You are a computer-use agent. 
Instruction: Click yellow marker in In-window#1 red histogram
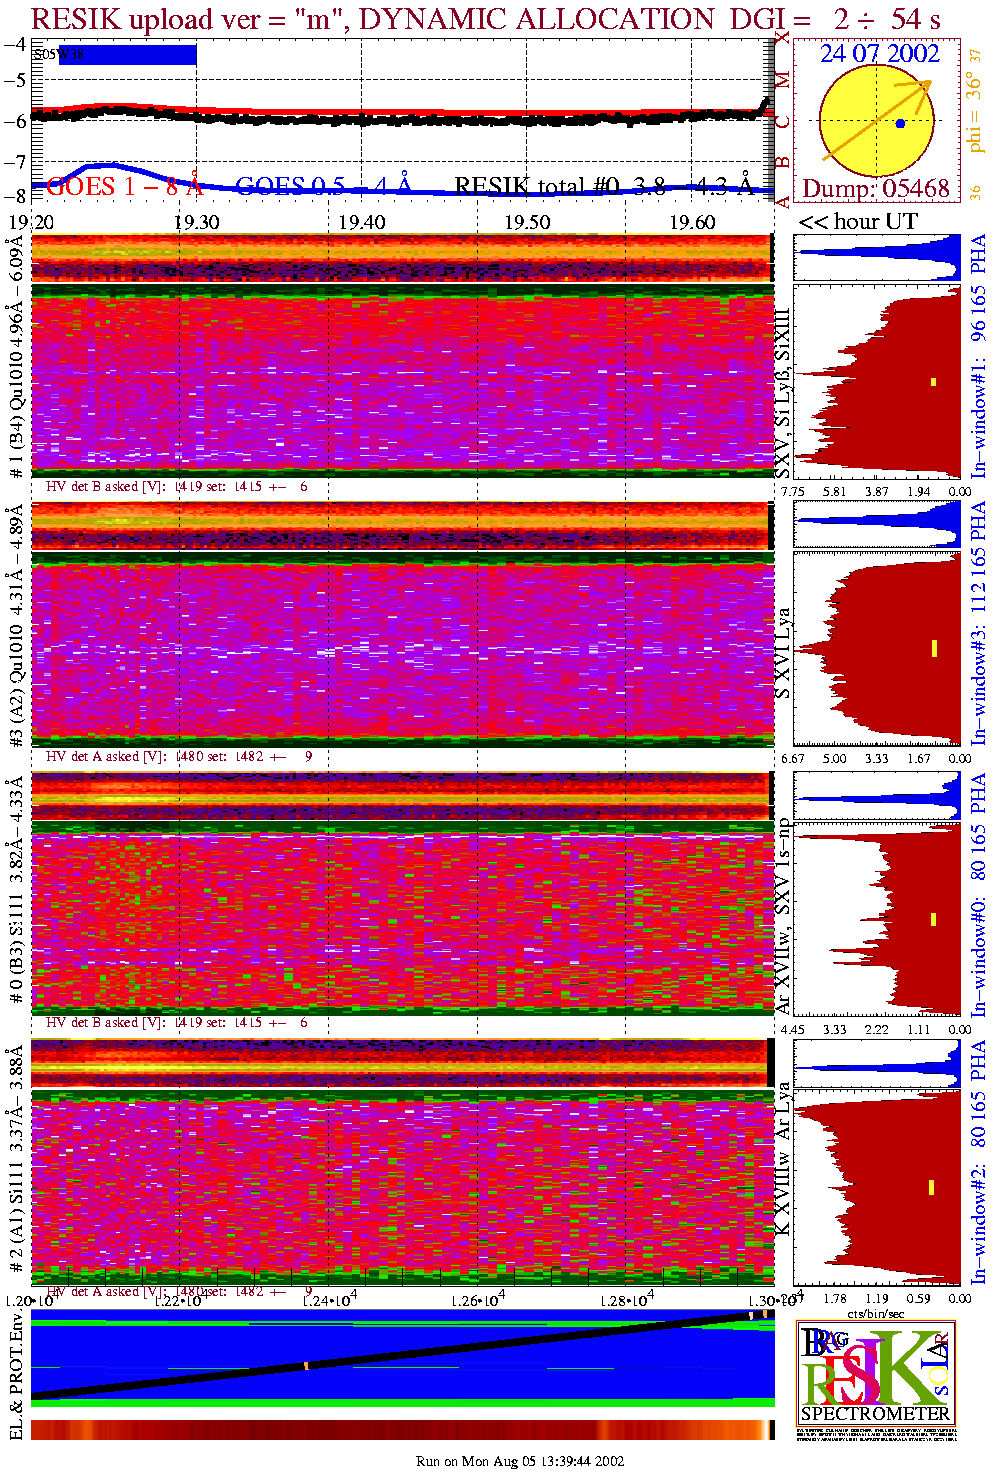[933, 381]
